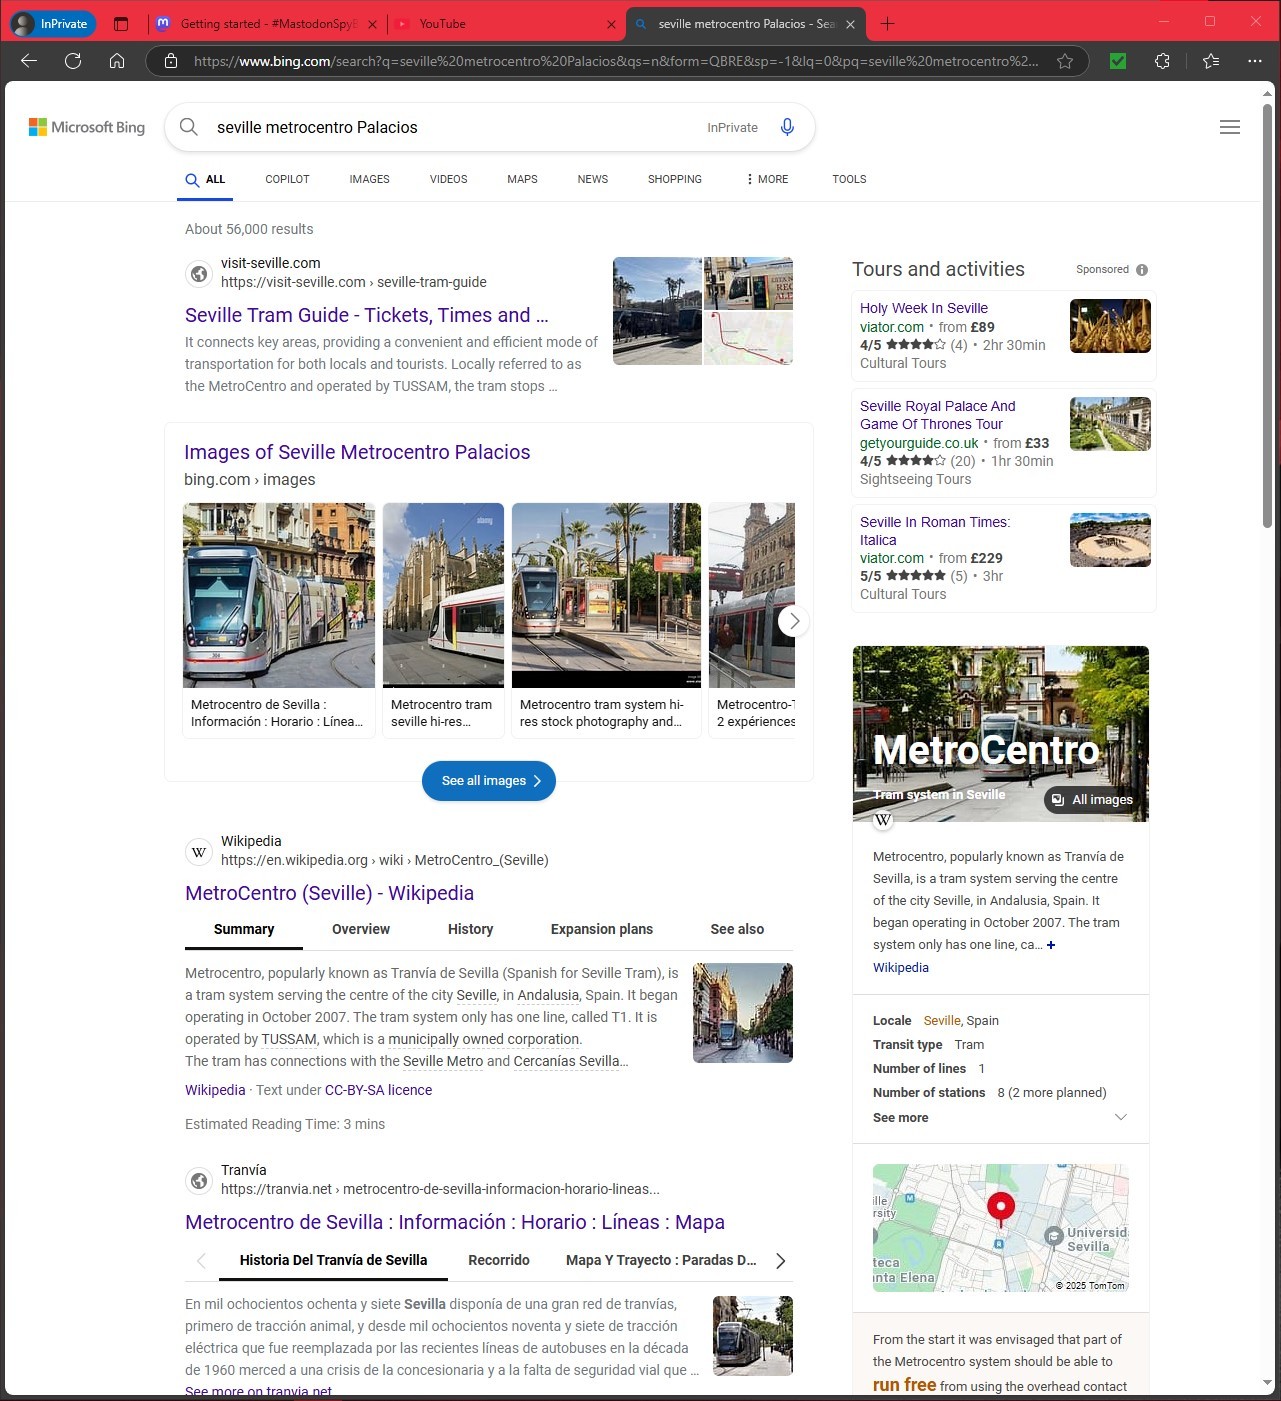Select the Recorrido section tab

[499, 1260]
